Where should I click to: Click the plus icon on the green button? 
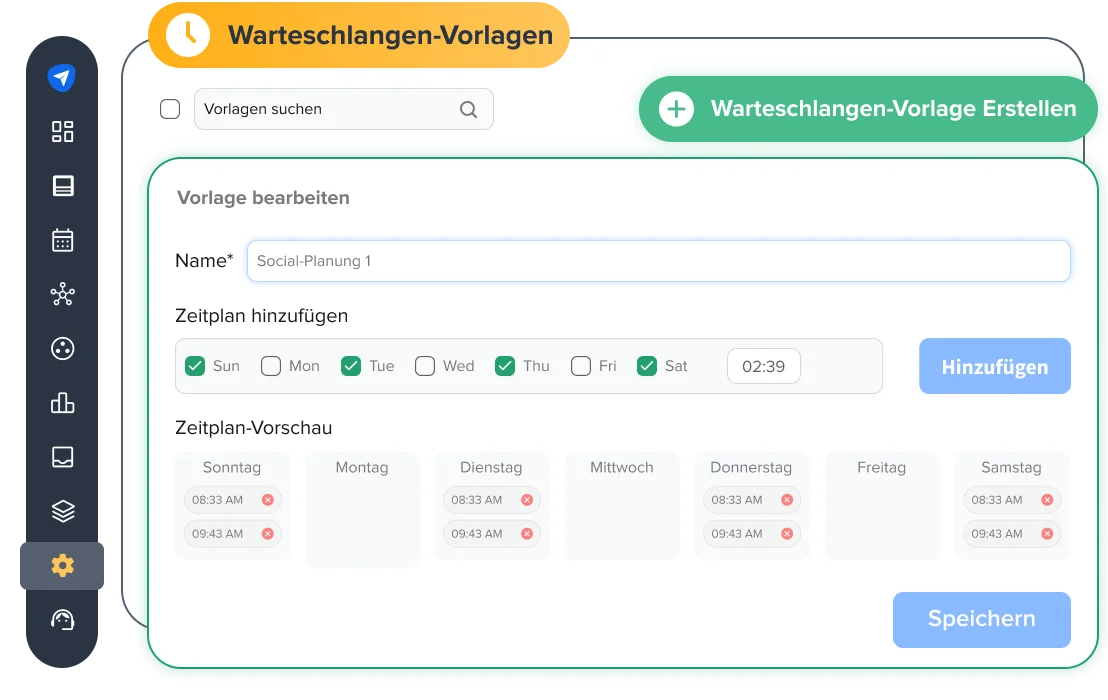point(676,109)
